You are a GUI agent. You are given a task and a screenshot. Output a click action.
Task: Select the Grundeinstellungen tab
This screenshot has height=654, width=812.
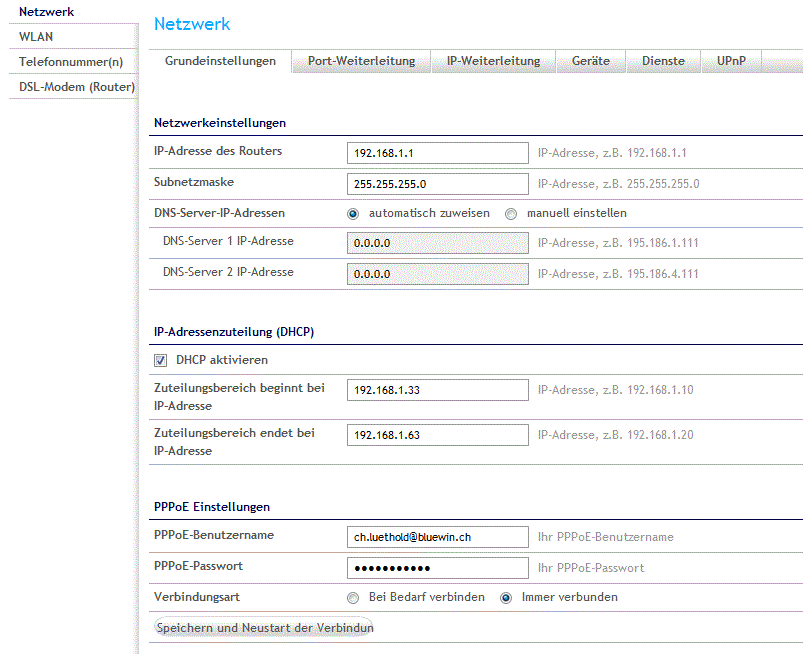tap(220, 61)
